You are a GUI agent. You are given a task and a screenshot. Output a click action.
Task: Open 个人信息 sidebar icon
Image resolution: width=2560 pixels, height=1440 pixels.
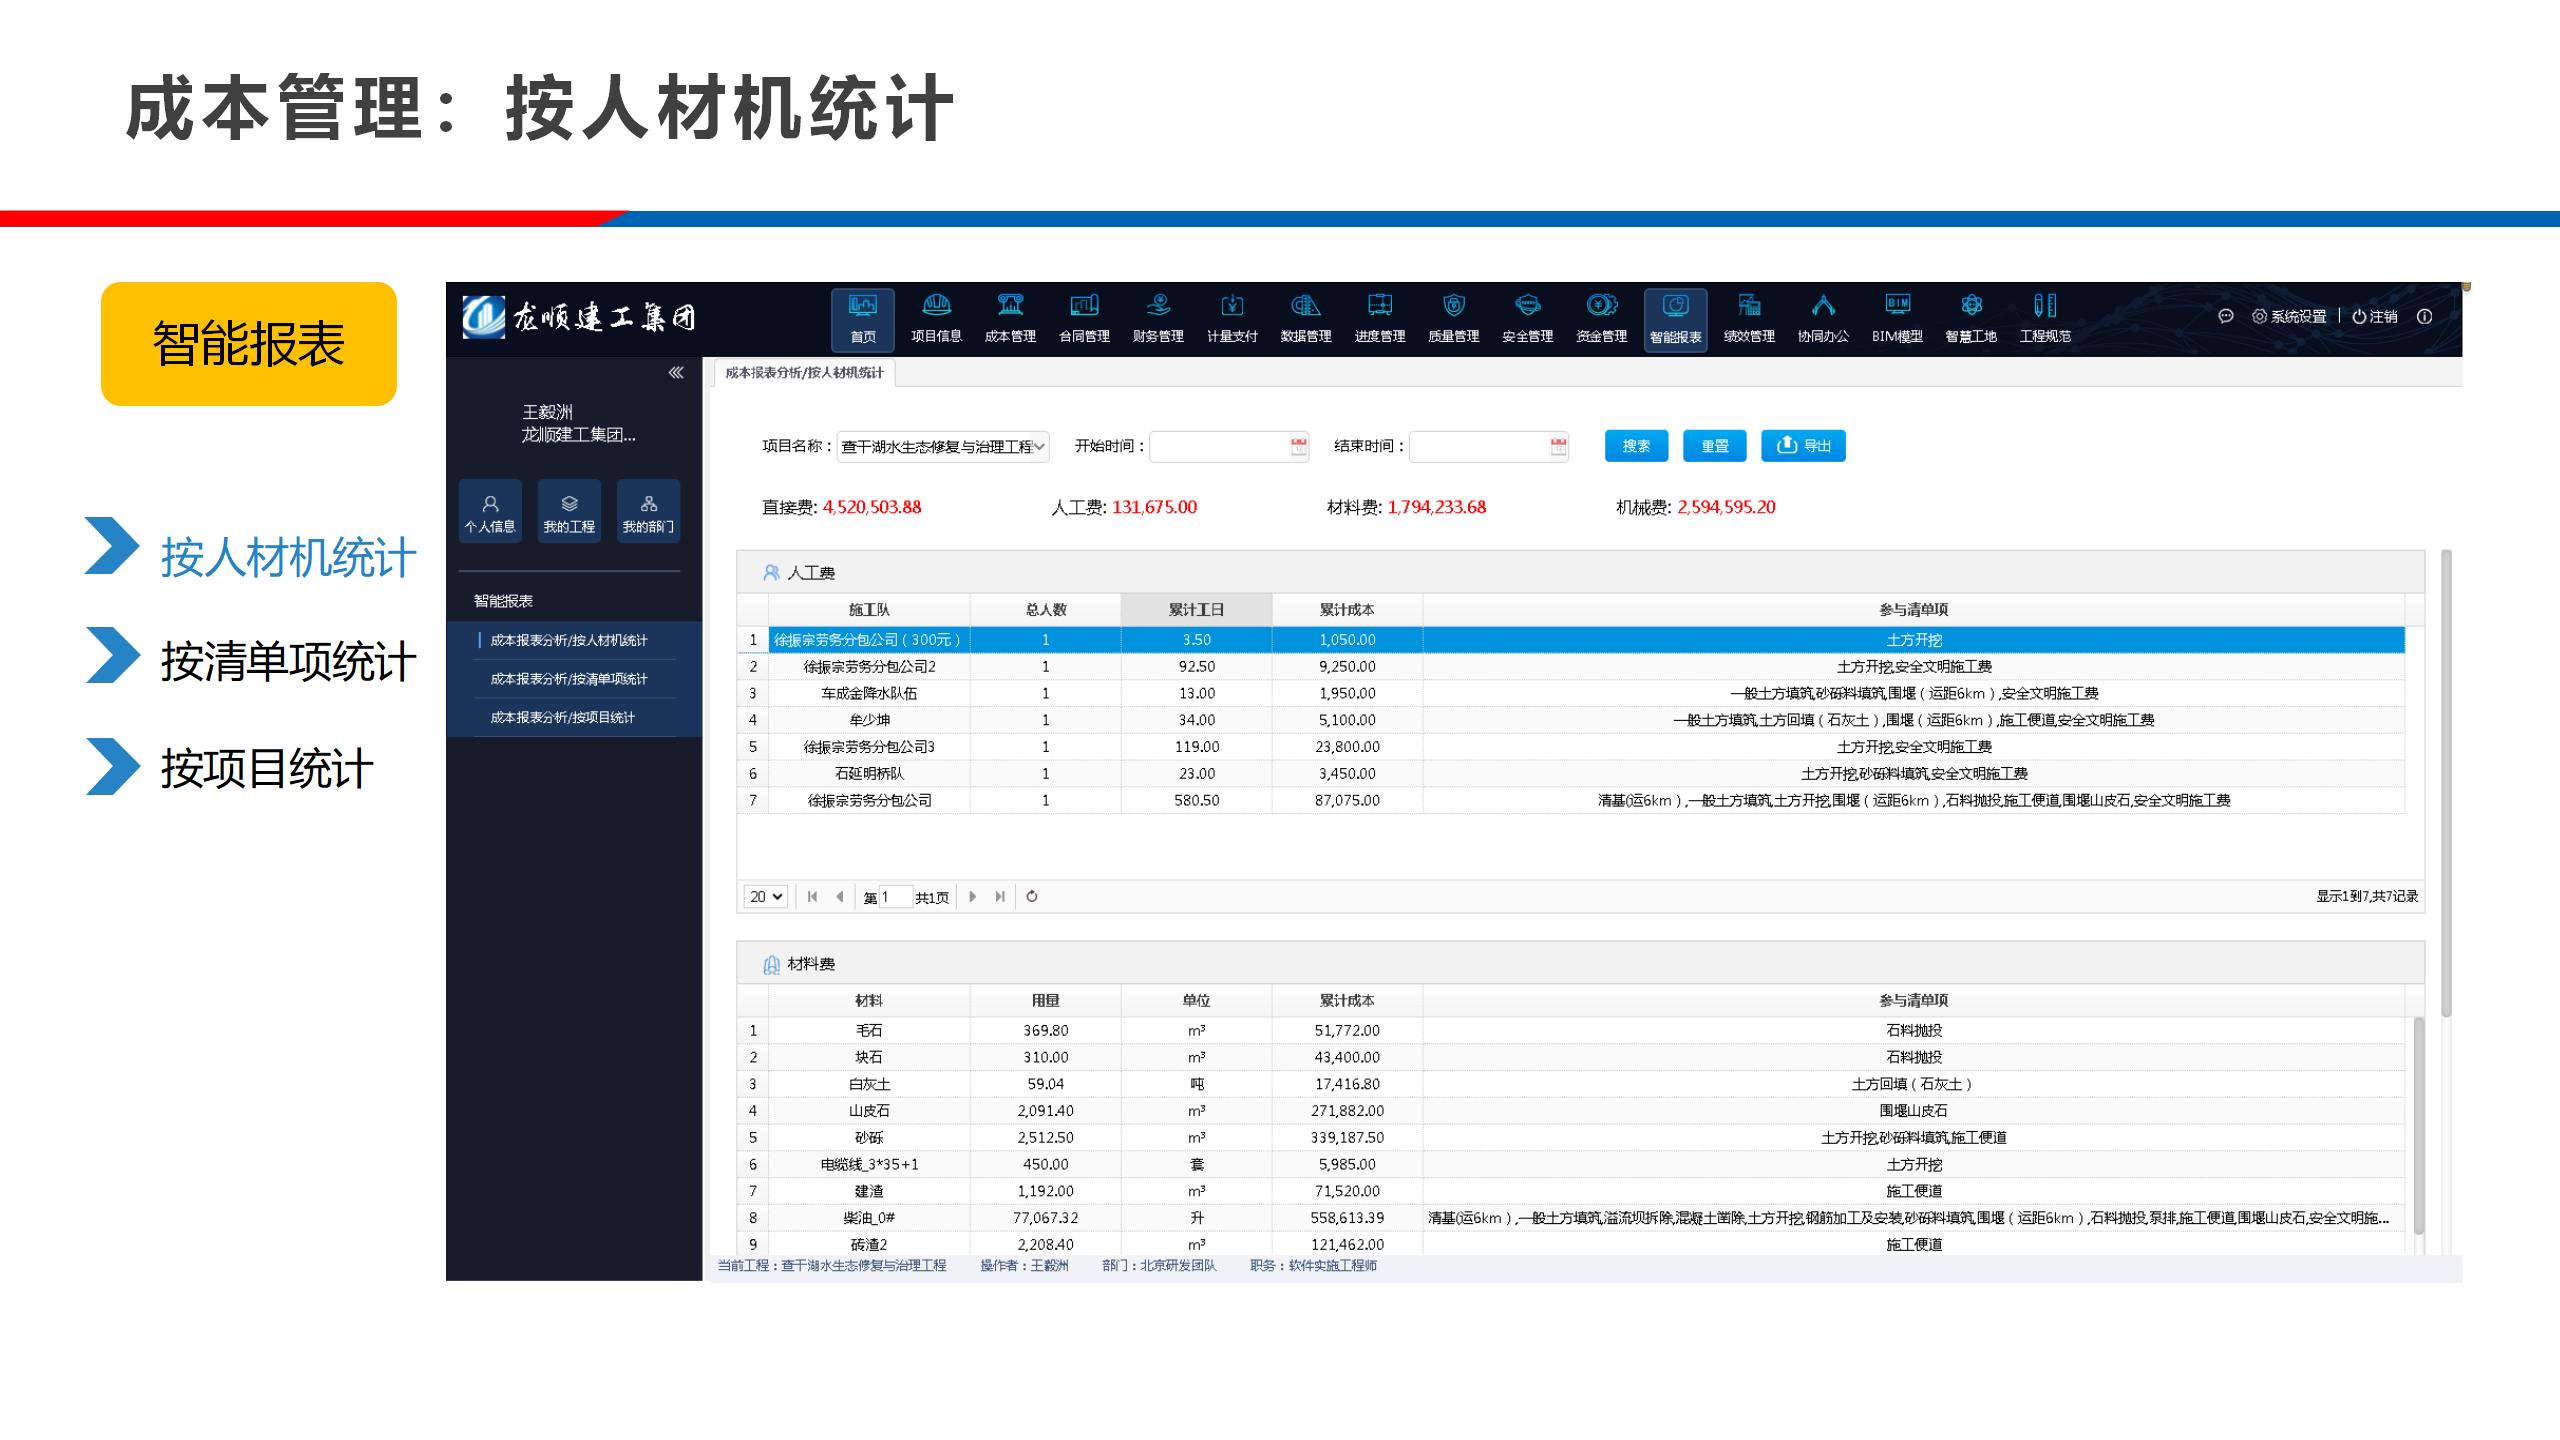(490, 511)
